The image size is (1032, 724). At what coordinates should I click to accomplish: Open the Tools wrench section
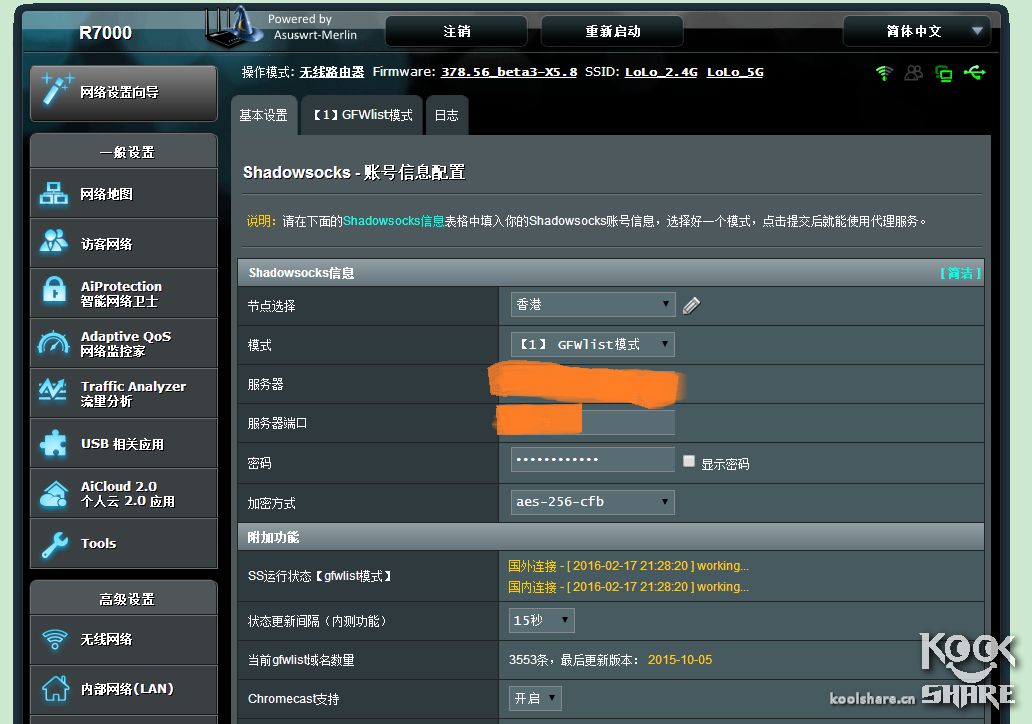(x=98, y=543)
